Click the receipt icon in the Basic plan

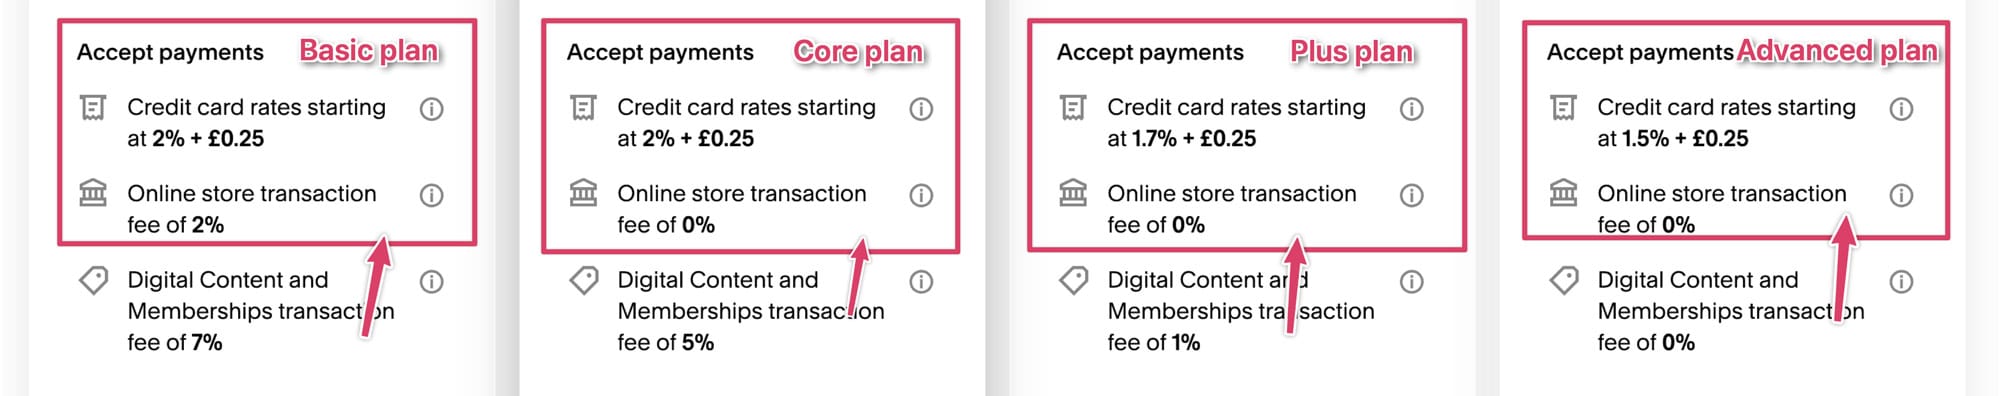click(x=93, y=107)
